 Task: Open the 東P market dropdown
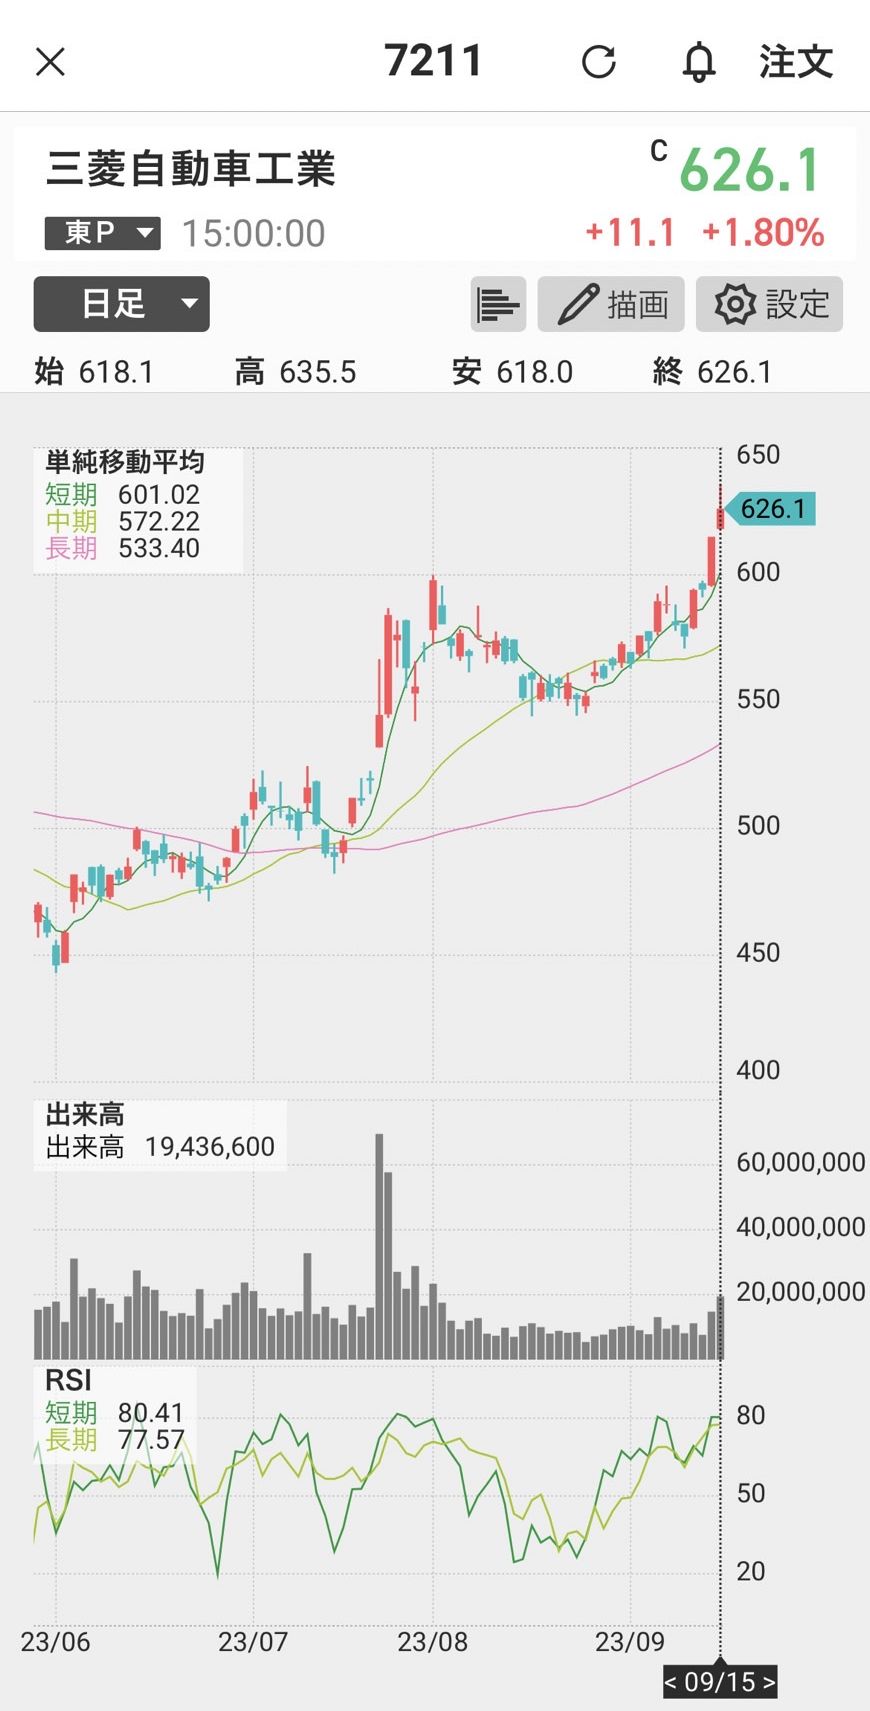coord(102,233)
